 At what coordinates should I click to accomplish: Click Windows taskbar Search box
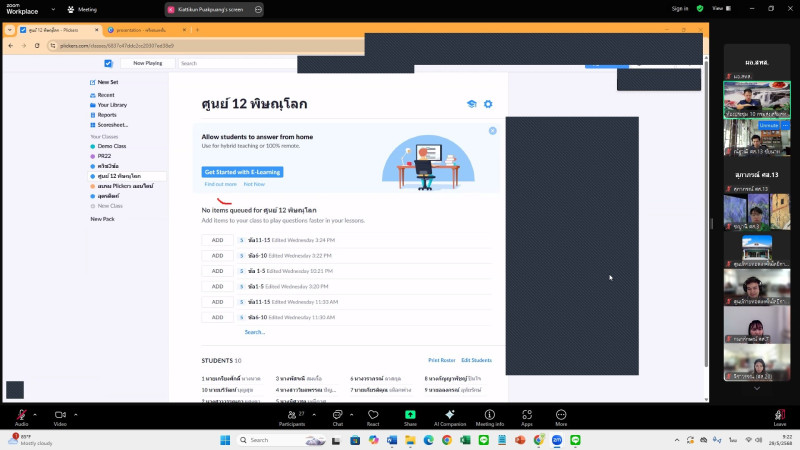click(282, 440)
